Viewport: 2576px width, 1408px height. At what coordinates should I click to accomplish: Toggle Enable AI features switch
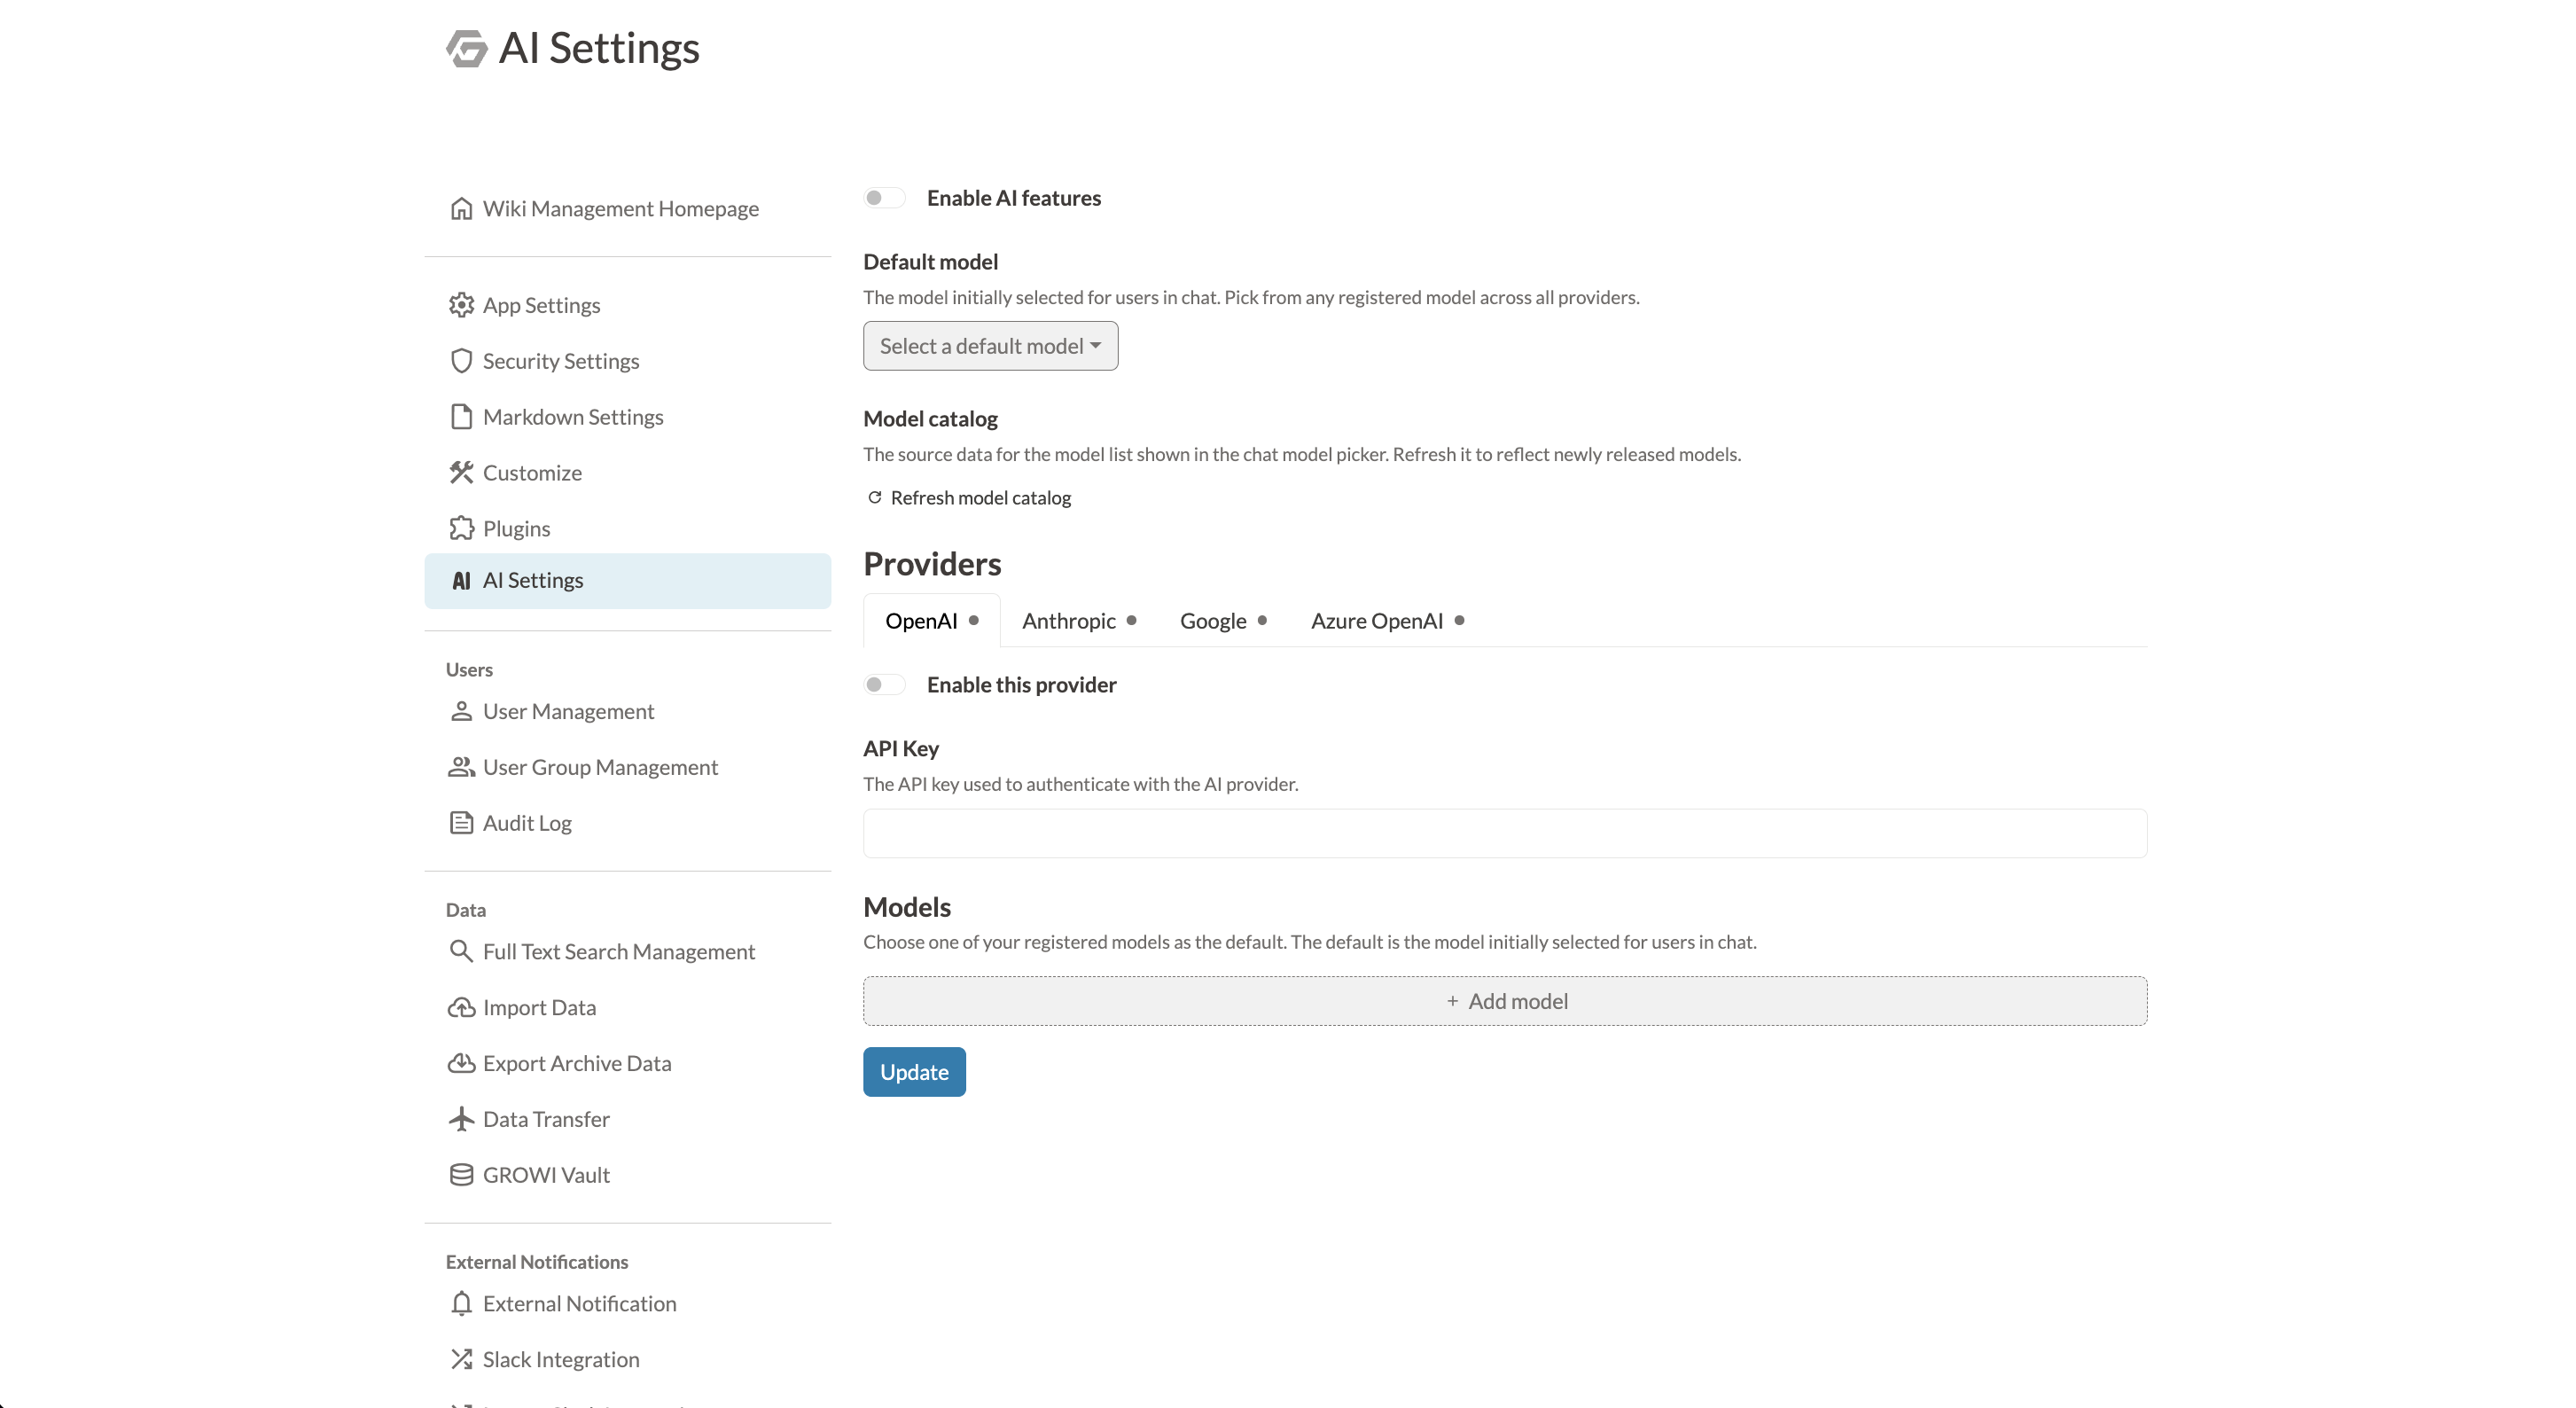coord(884,198)
